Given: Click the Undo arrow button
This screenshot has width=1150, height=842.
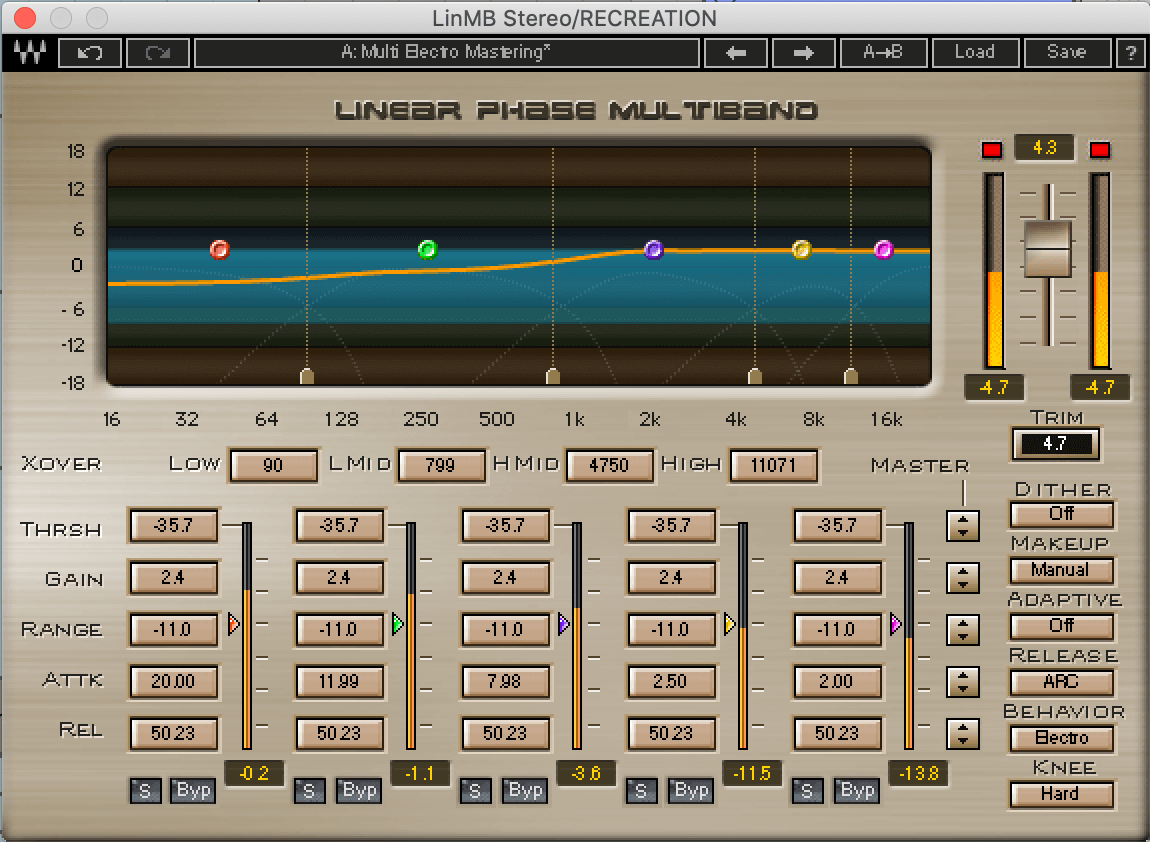Looking at the screenshot, I should pyautogui.click(x=89, y=53).
